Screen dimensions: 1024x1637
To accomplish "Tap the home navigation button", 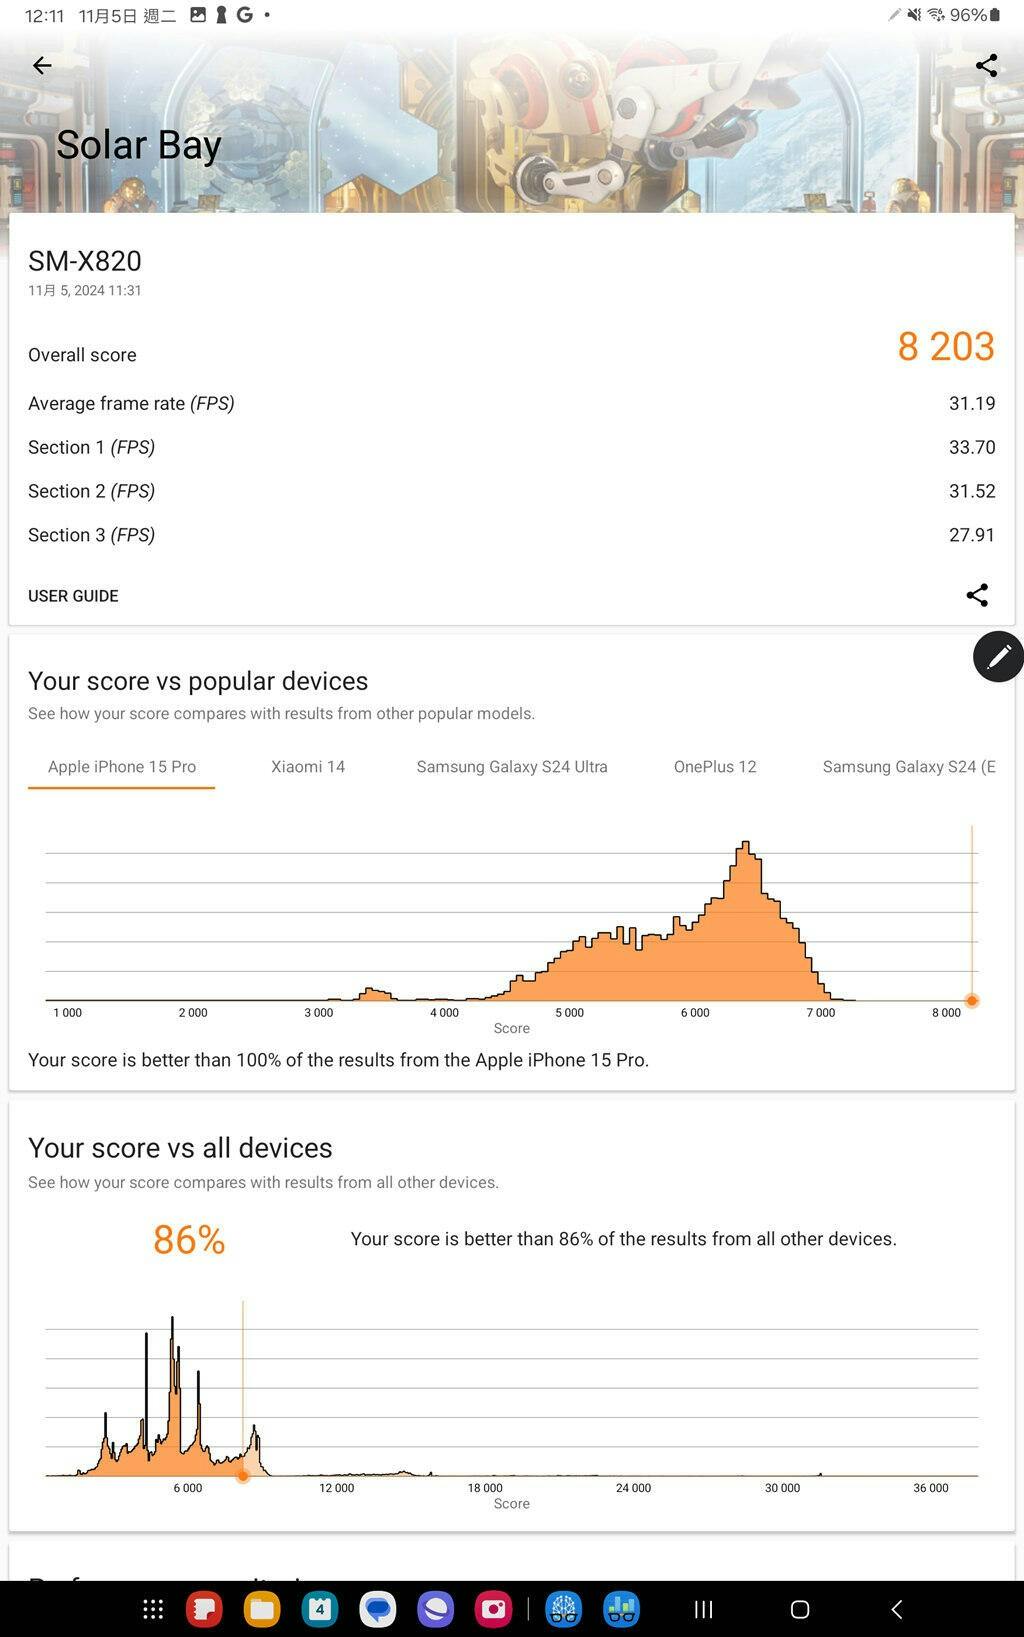I will click(800, 1609).
